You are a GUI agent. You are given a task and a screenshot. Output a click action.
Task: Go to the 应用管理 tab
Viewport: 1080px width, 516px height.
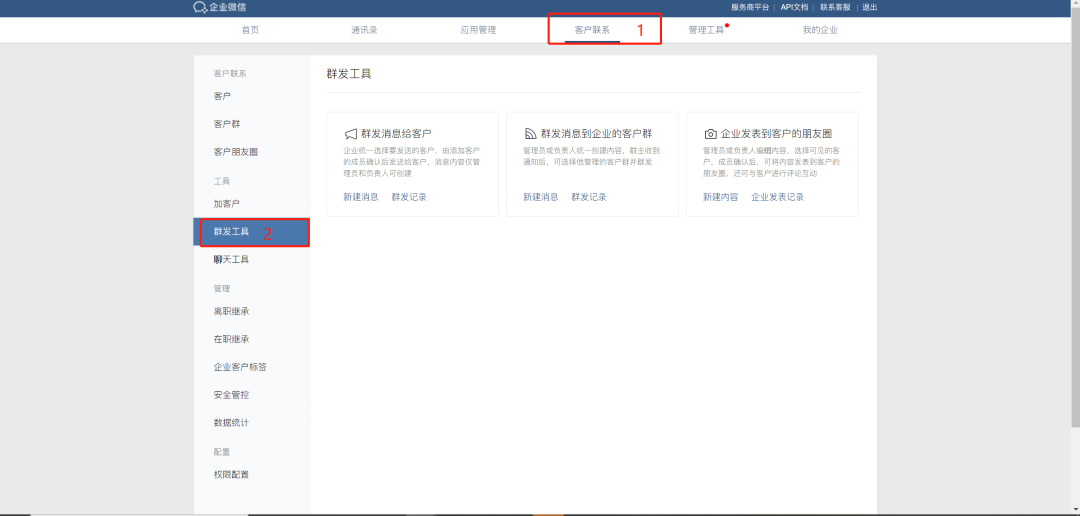coord(478,30)
